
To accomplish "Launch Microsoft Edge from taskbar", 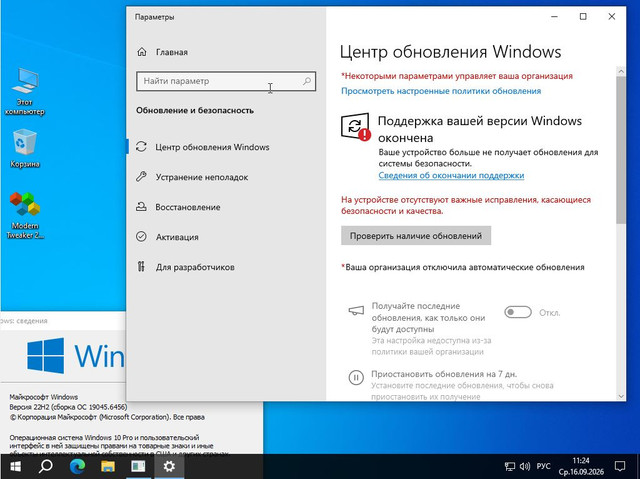I will (x=77, y=466).
